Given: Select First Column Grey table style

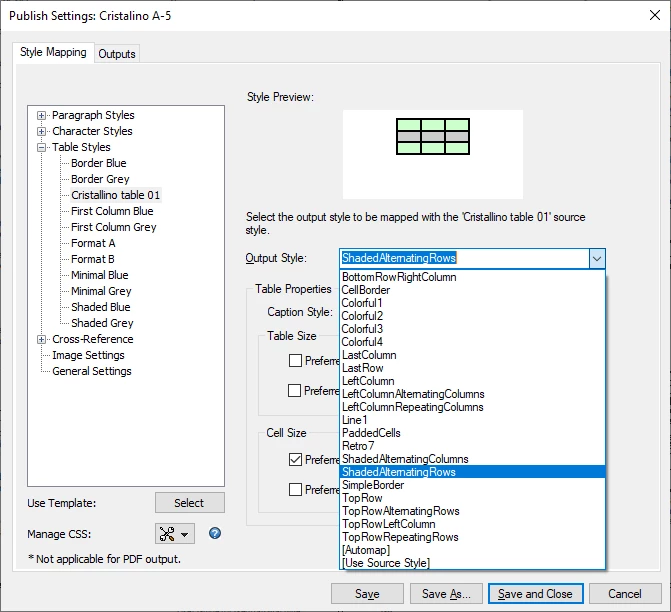Looking at the screenshot, I should pos(113,227).
